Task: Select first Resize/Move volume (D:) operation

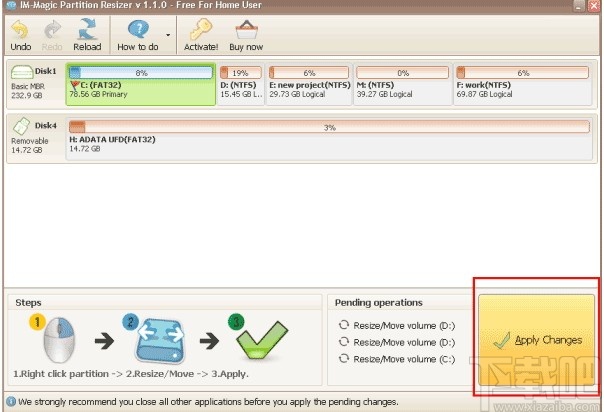Action: [x=397, y=326]
